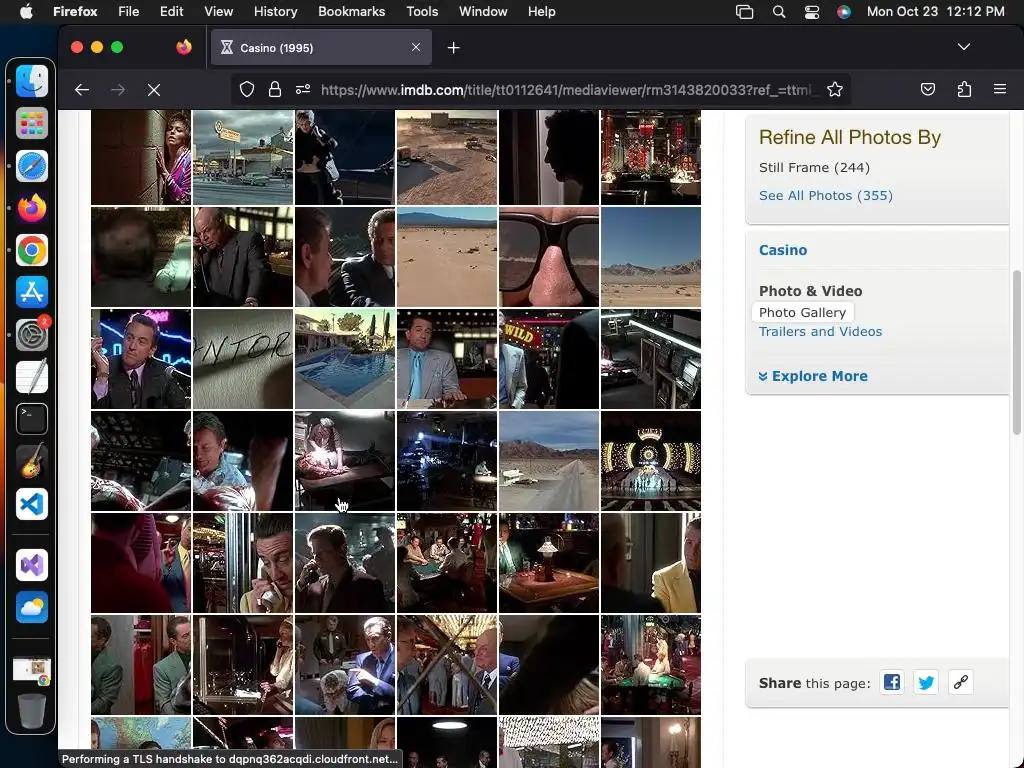Close the Casino (1995) tab
Viewport: 1024px width, 768px height.
click(416, 47)
